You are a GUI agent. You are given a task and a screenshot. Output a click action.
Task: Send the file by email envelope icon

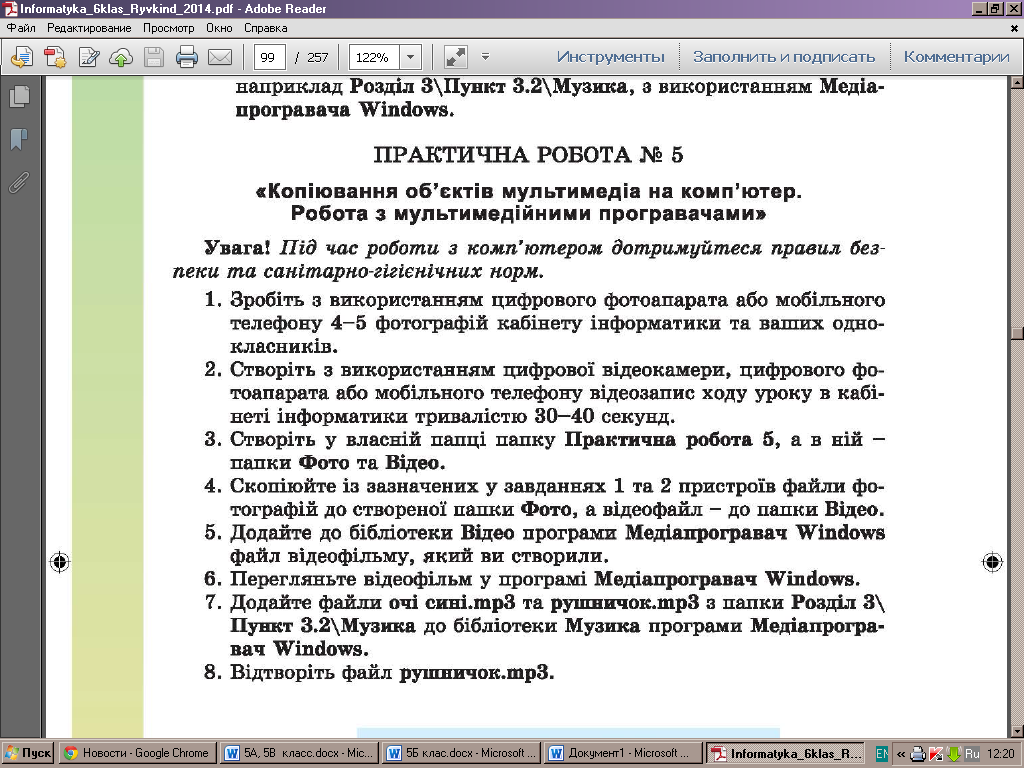[220, 57]
